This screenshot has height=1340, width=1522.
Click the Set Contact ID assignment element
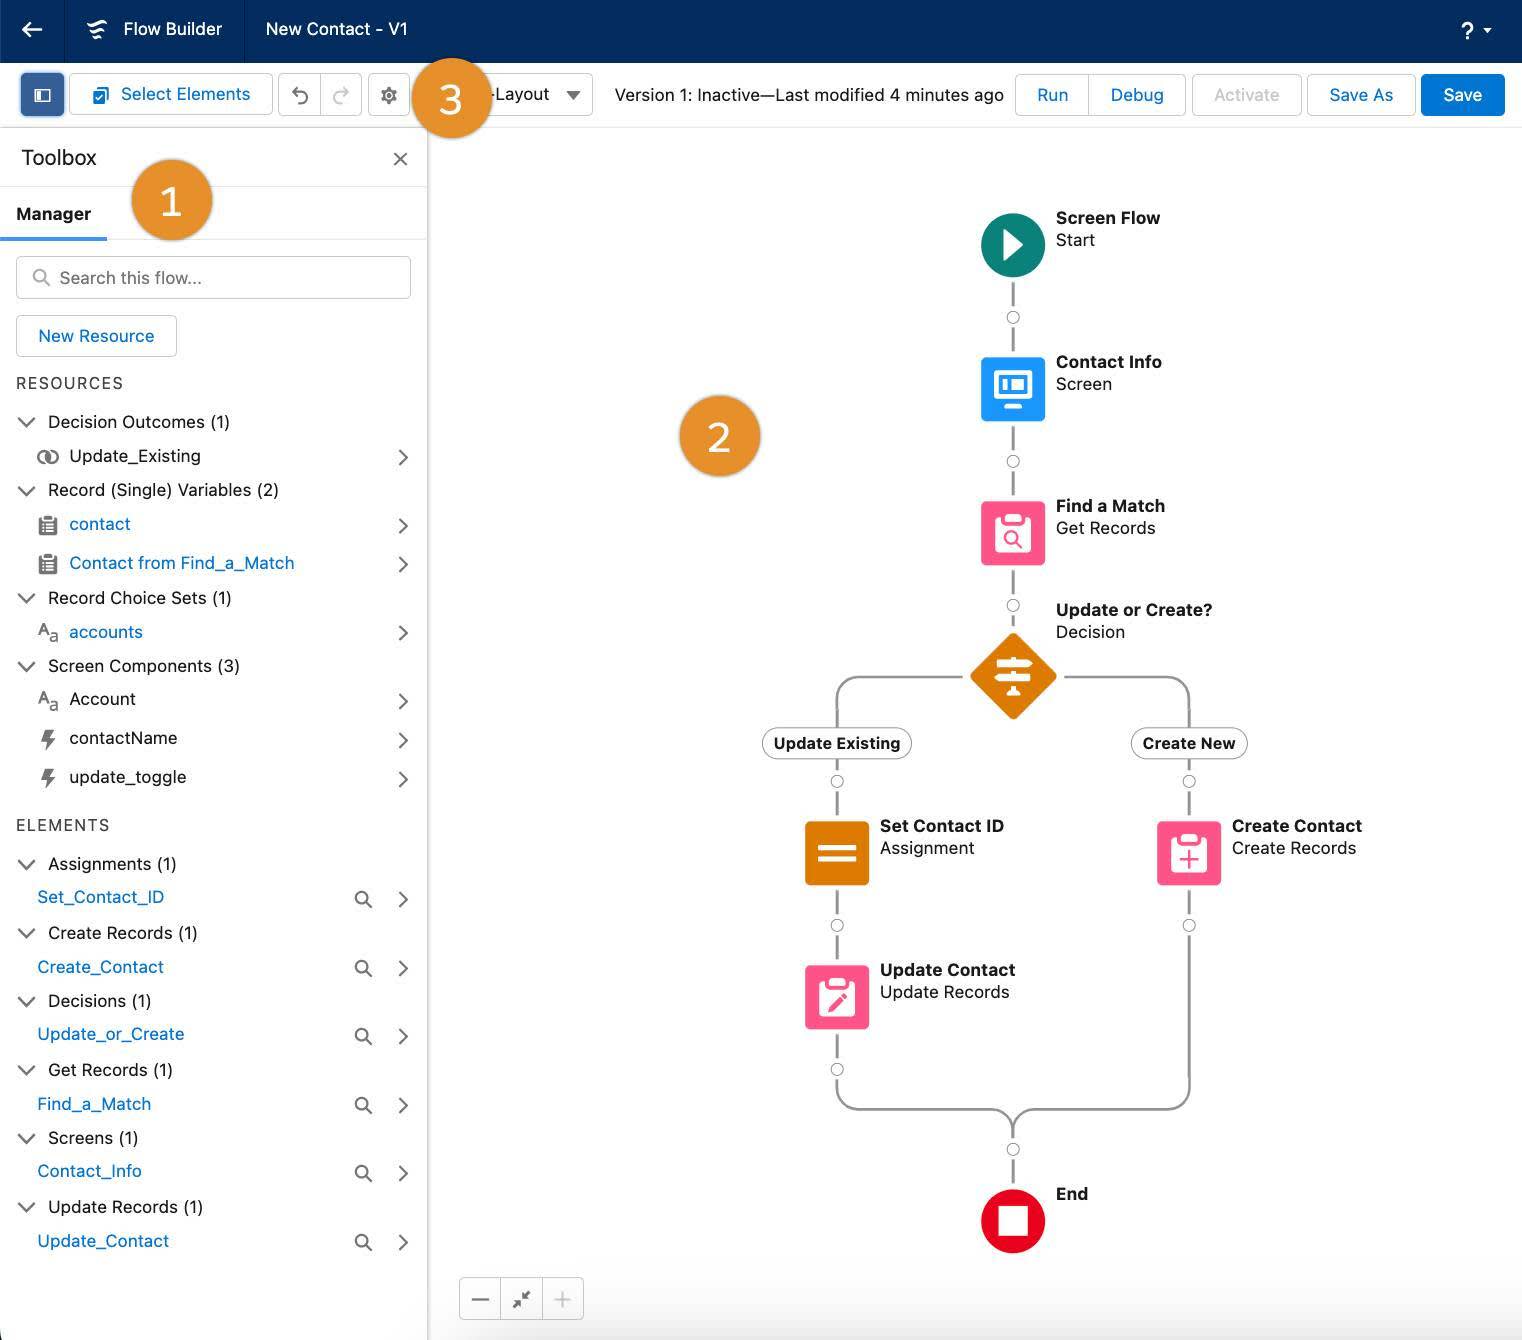[x=836, y=853]
